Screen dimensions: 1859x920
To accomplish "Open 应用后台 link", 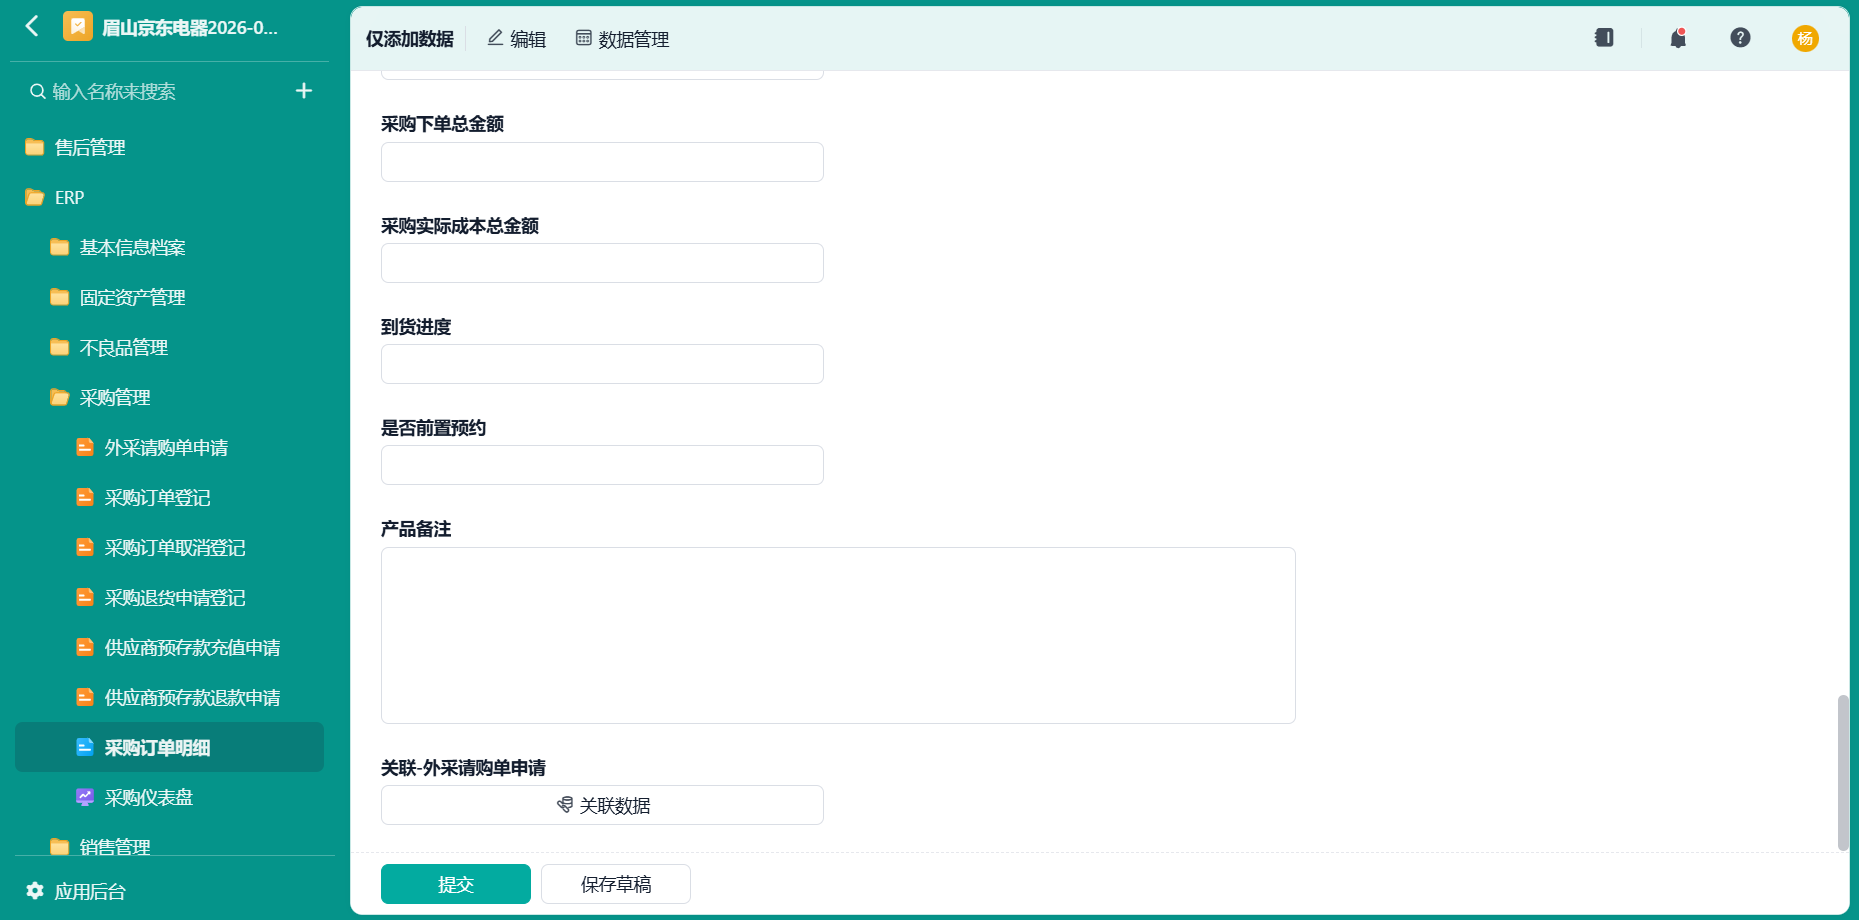I will tap(90, 891).
